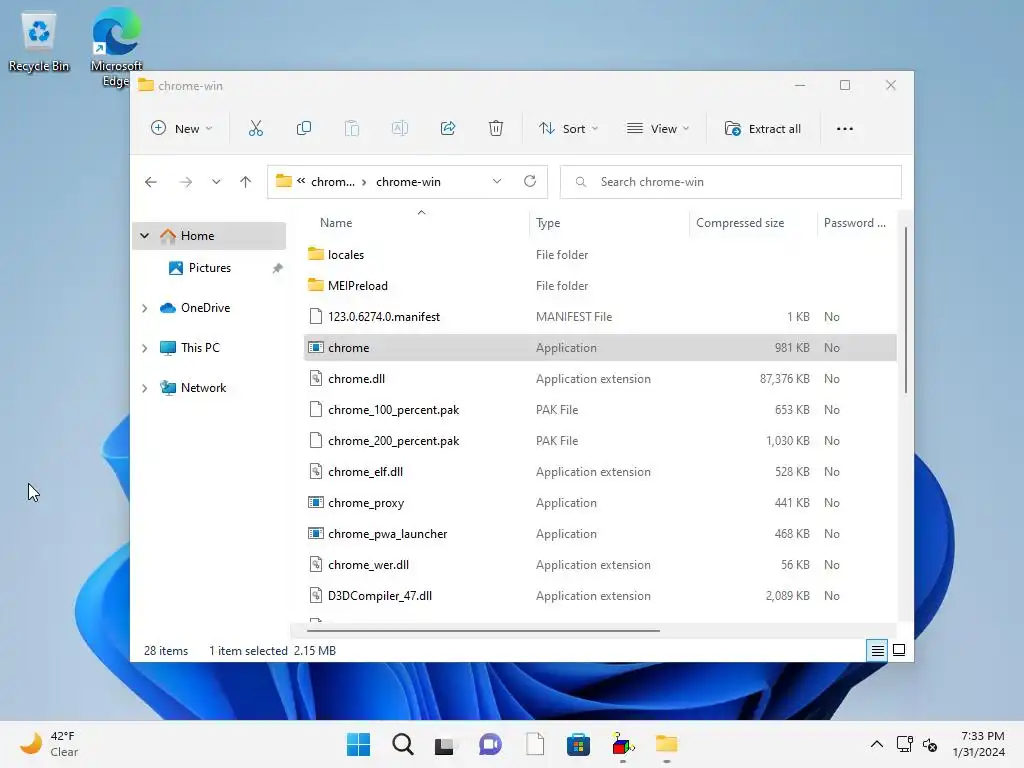Viewport: 1024px width, 768px height.
Task: Click the horizontal scrollbar thumb
Action: point(483,631)
